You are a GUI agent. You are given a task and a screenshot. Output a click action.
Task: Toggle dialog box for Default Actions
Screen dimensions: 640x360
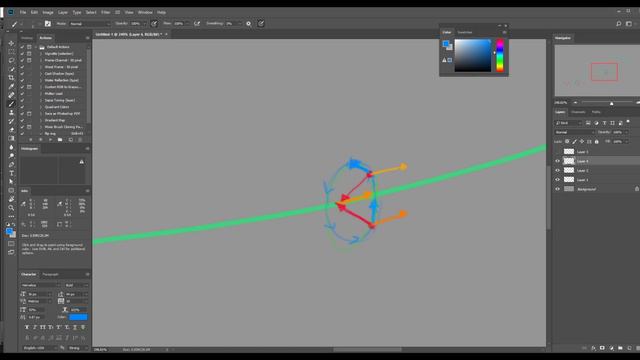point(29,47)
